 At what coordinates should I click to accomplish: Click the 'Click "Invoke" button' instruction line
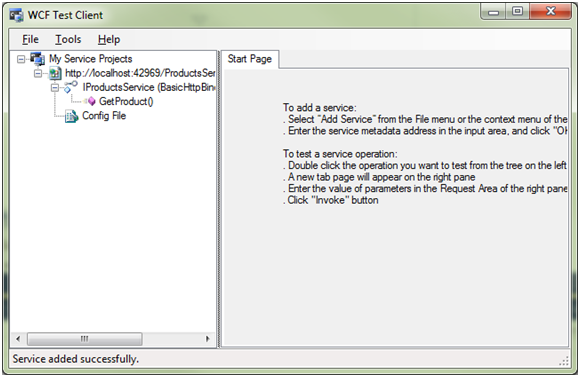[331, 200]
